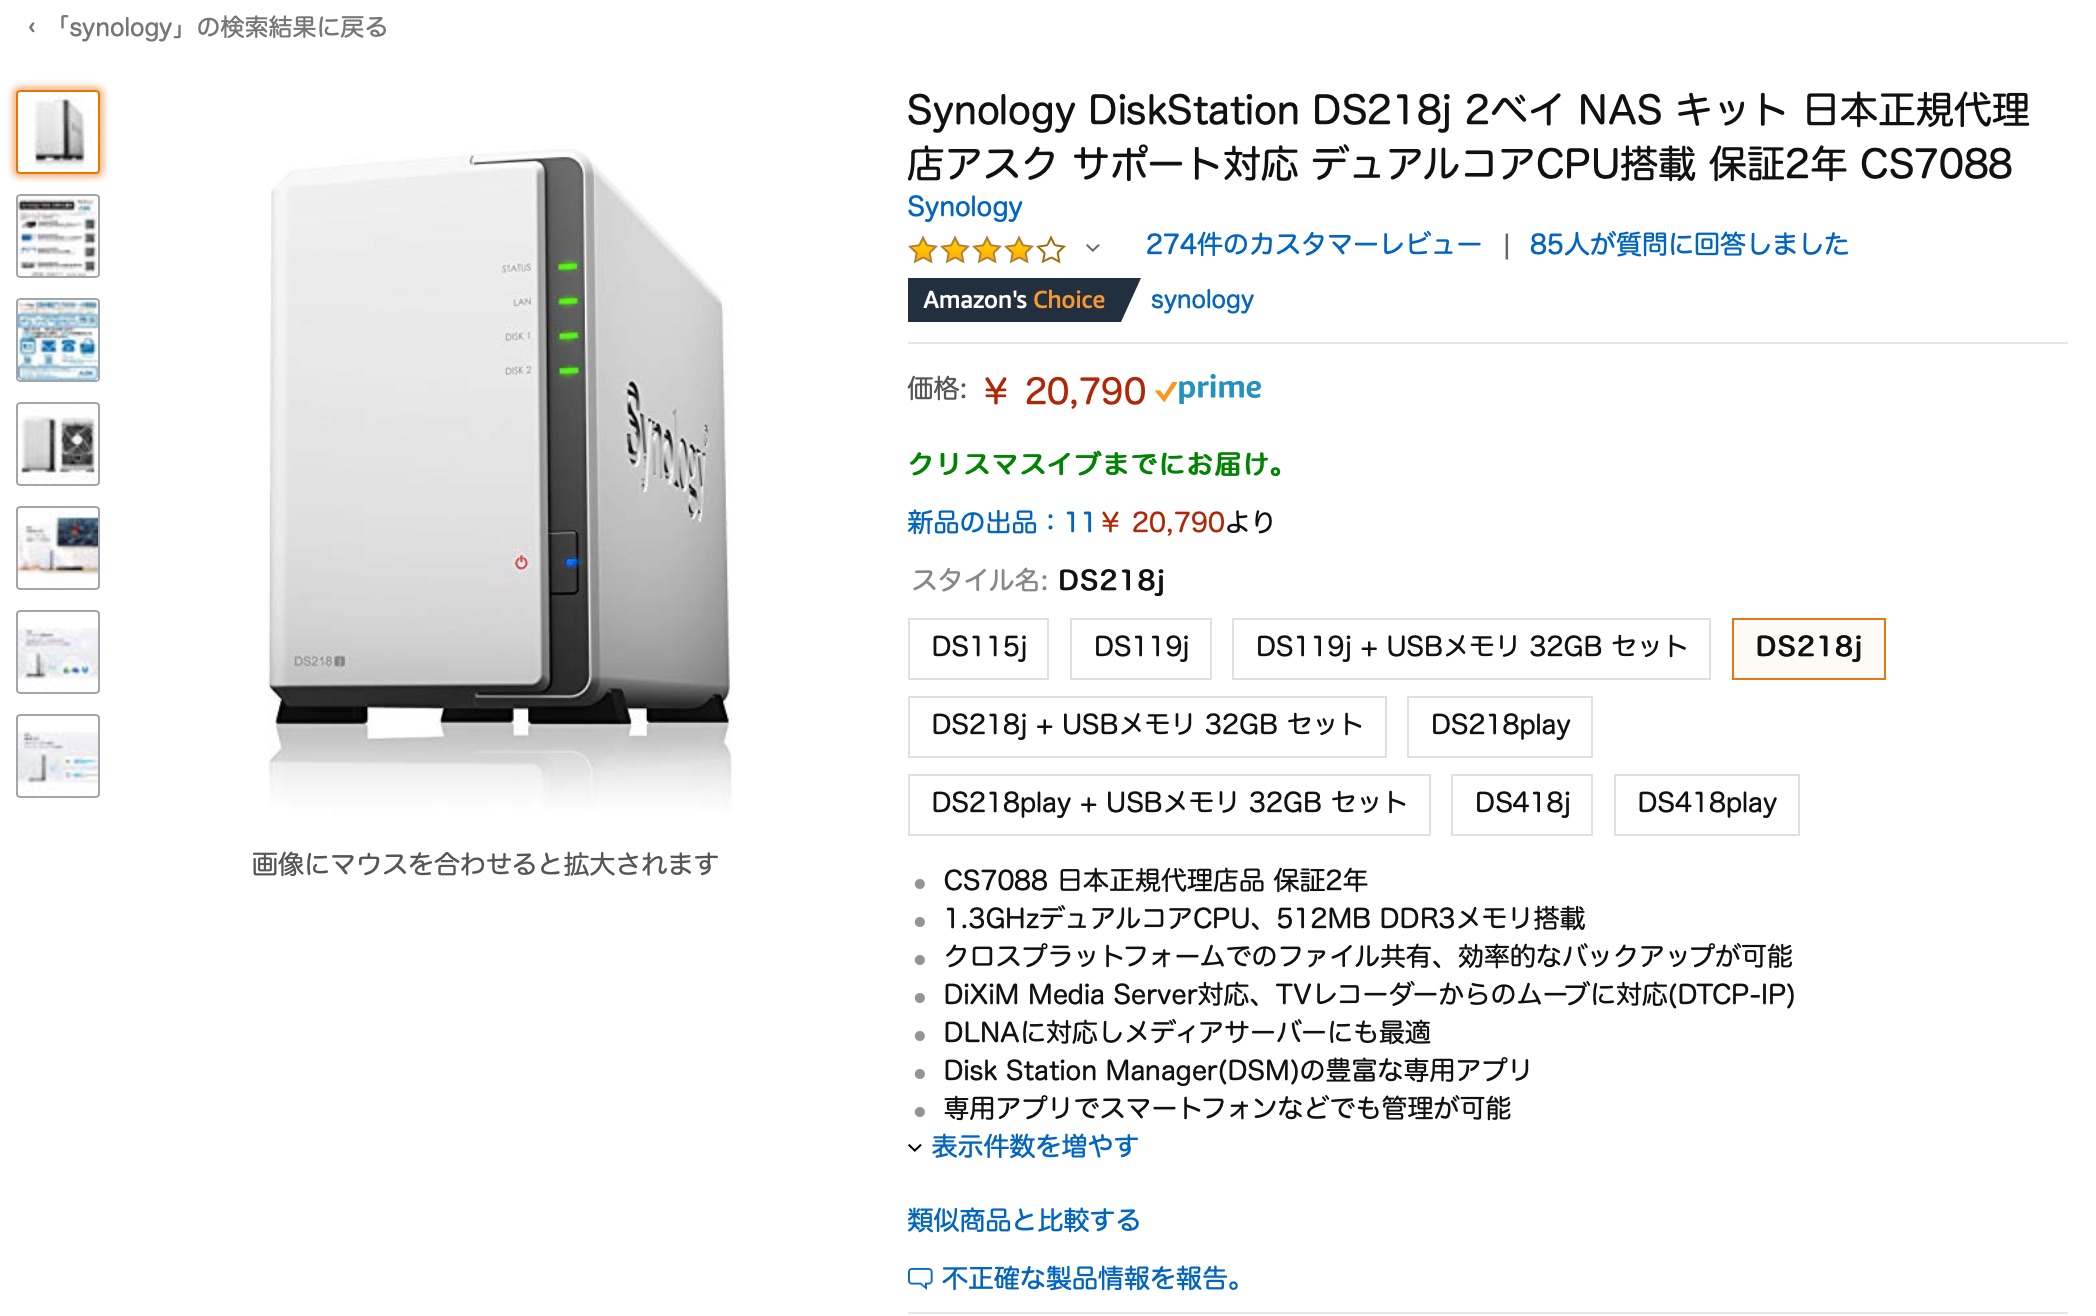The image size is (2096, 1316).
Task: Click the Amazon's Choice badge
Action: pos(1014,300)
